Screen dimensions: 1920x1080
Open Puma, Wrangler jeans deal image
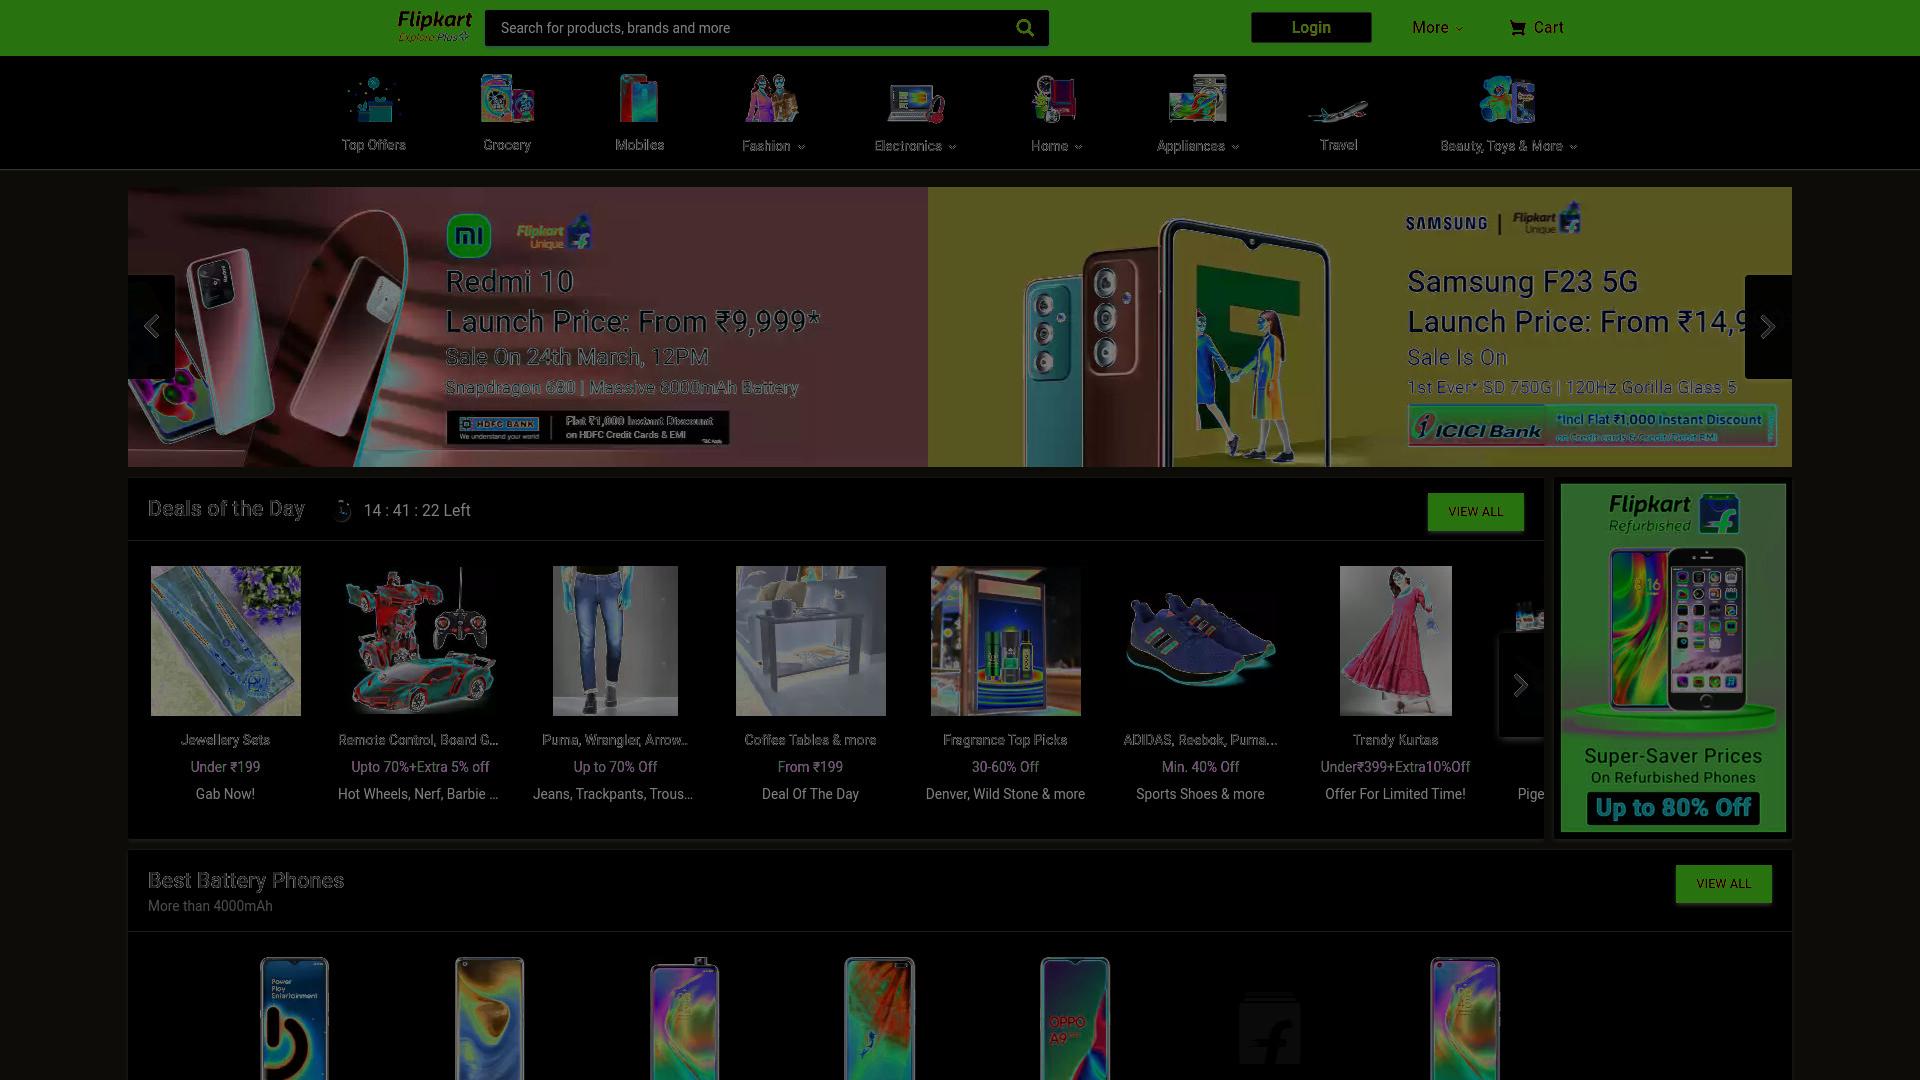click(615, 641)
